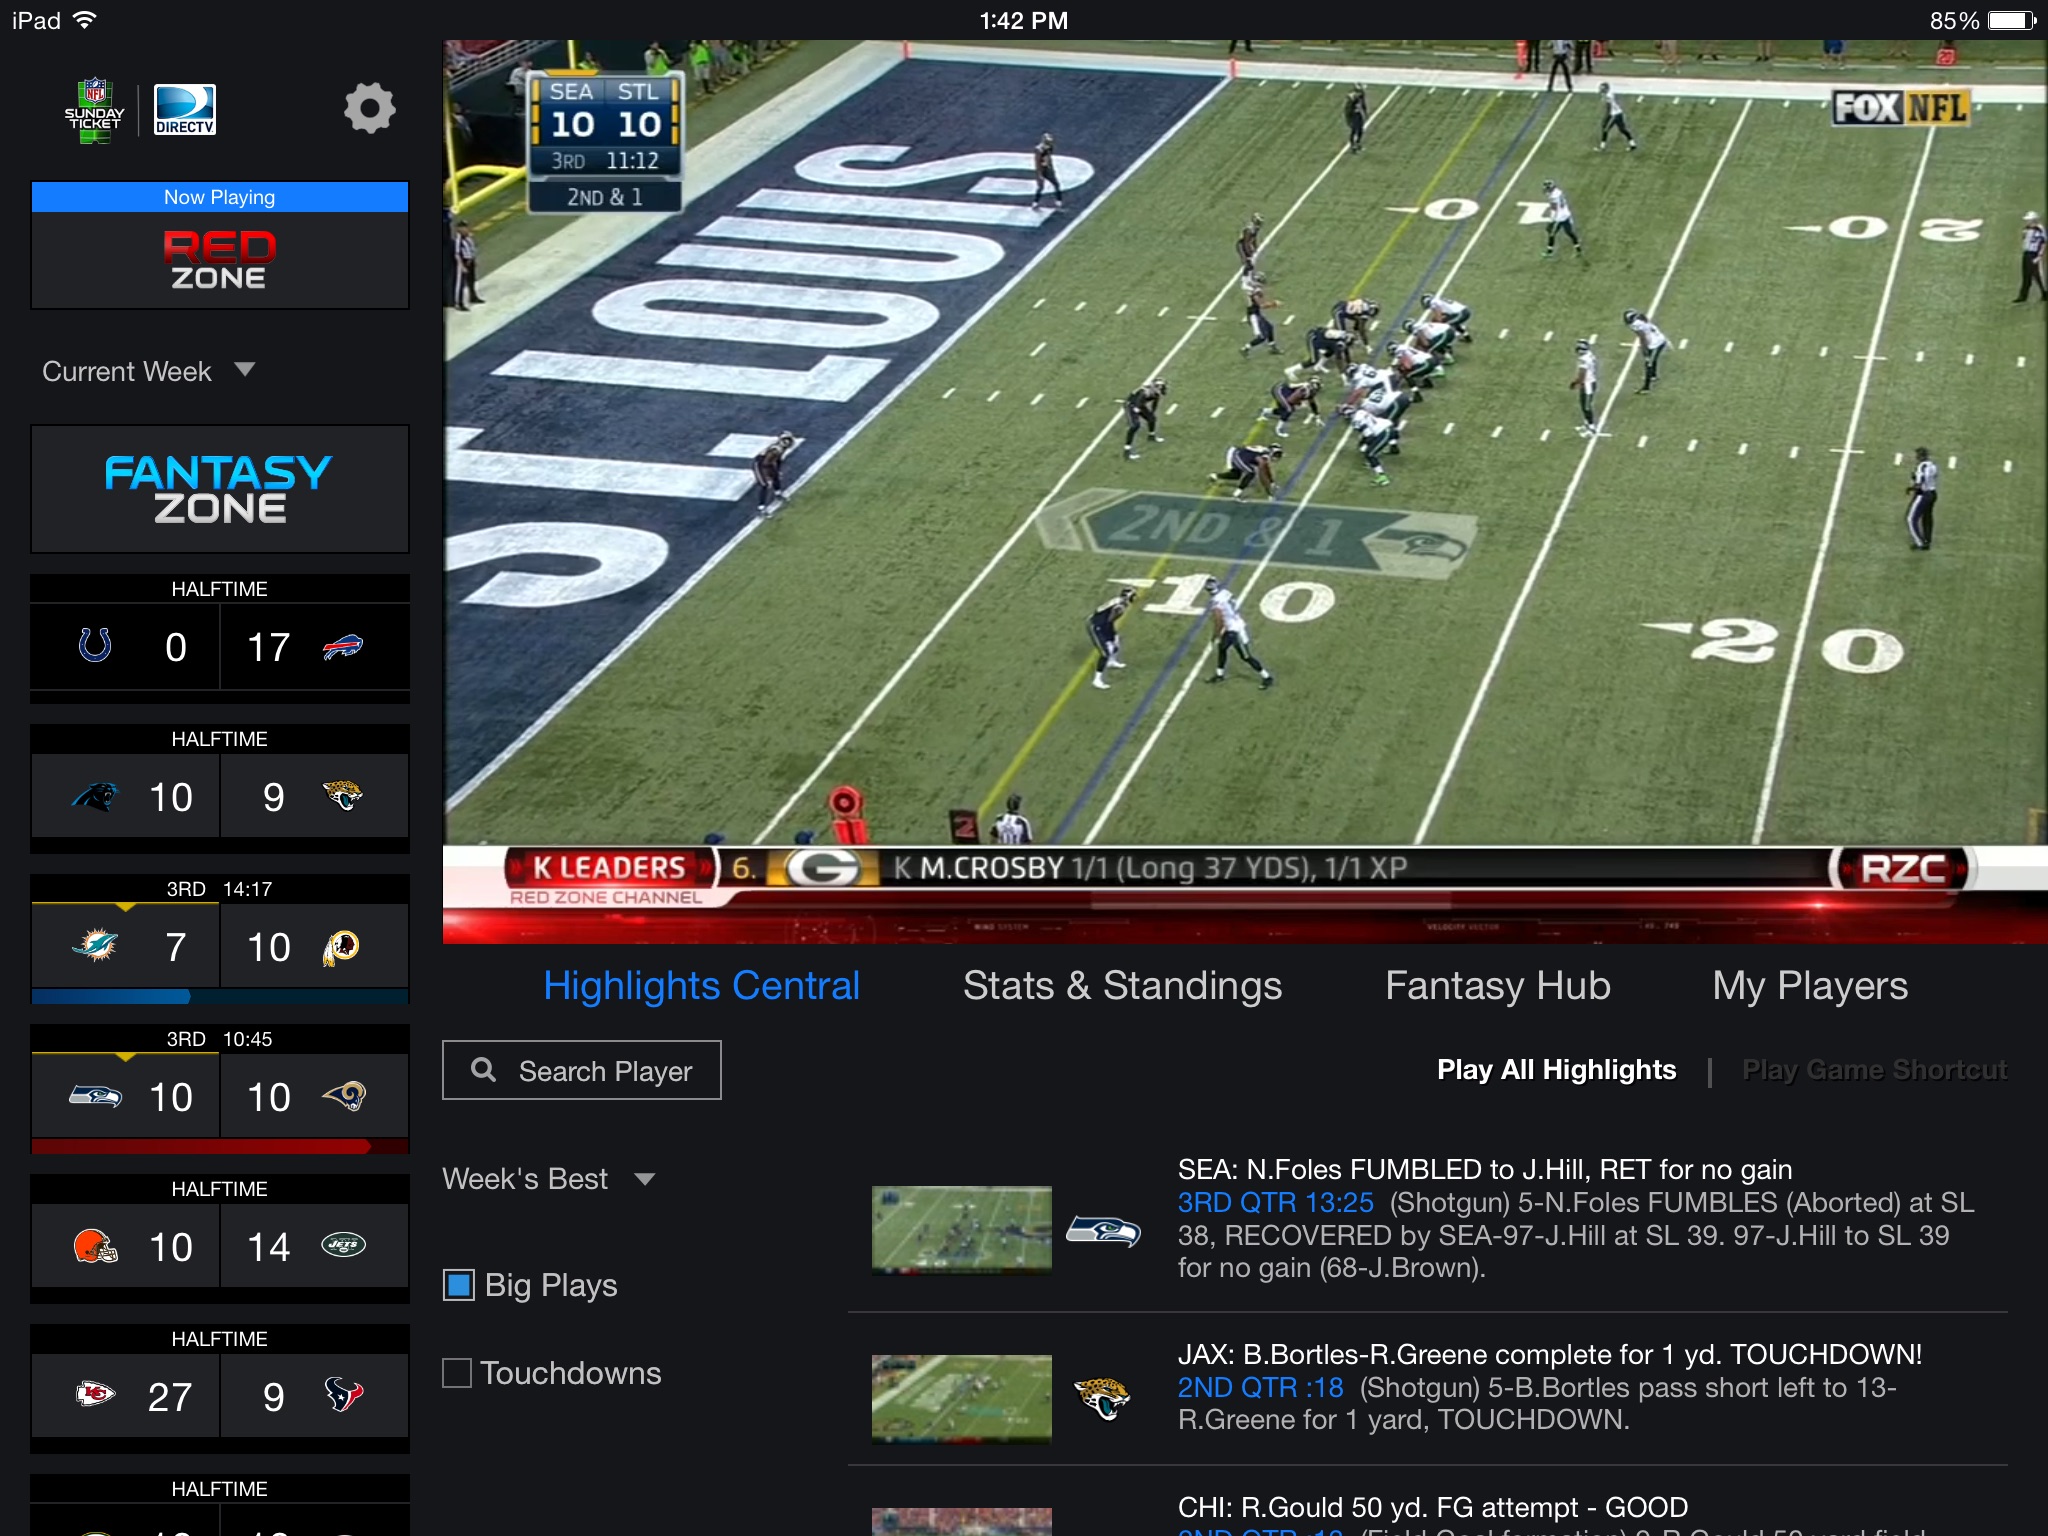Open the 2ND QTR :18 highlight link
The height and width of the screenshot is (1536, 2048).
[x=1260, y=1387]
